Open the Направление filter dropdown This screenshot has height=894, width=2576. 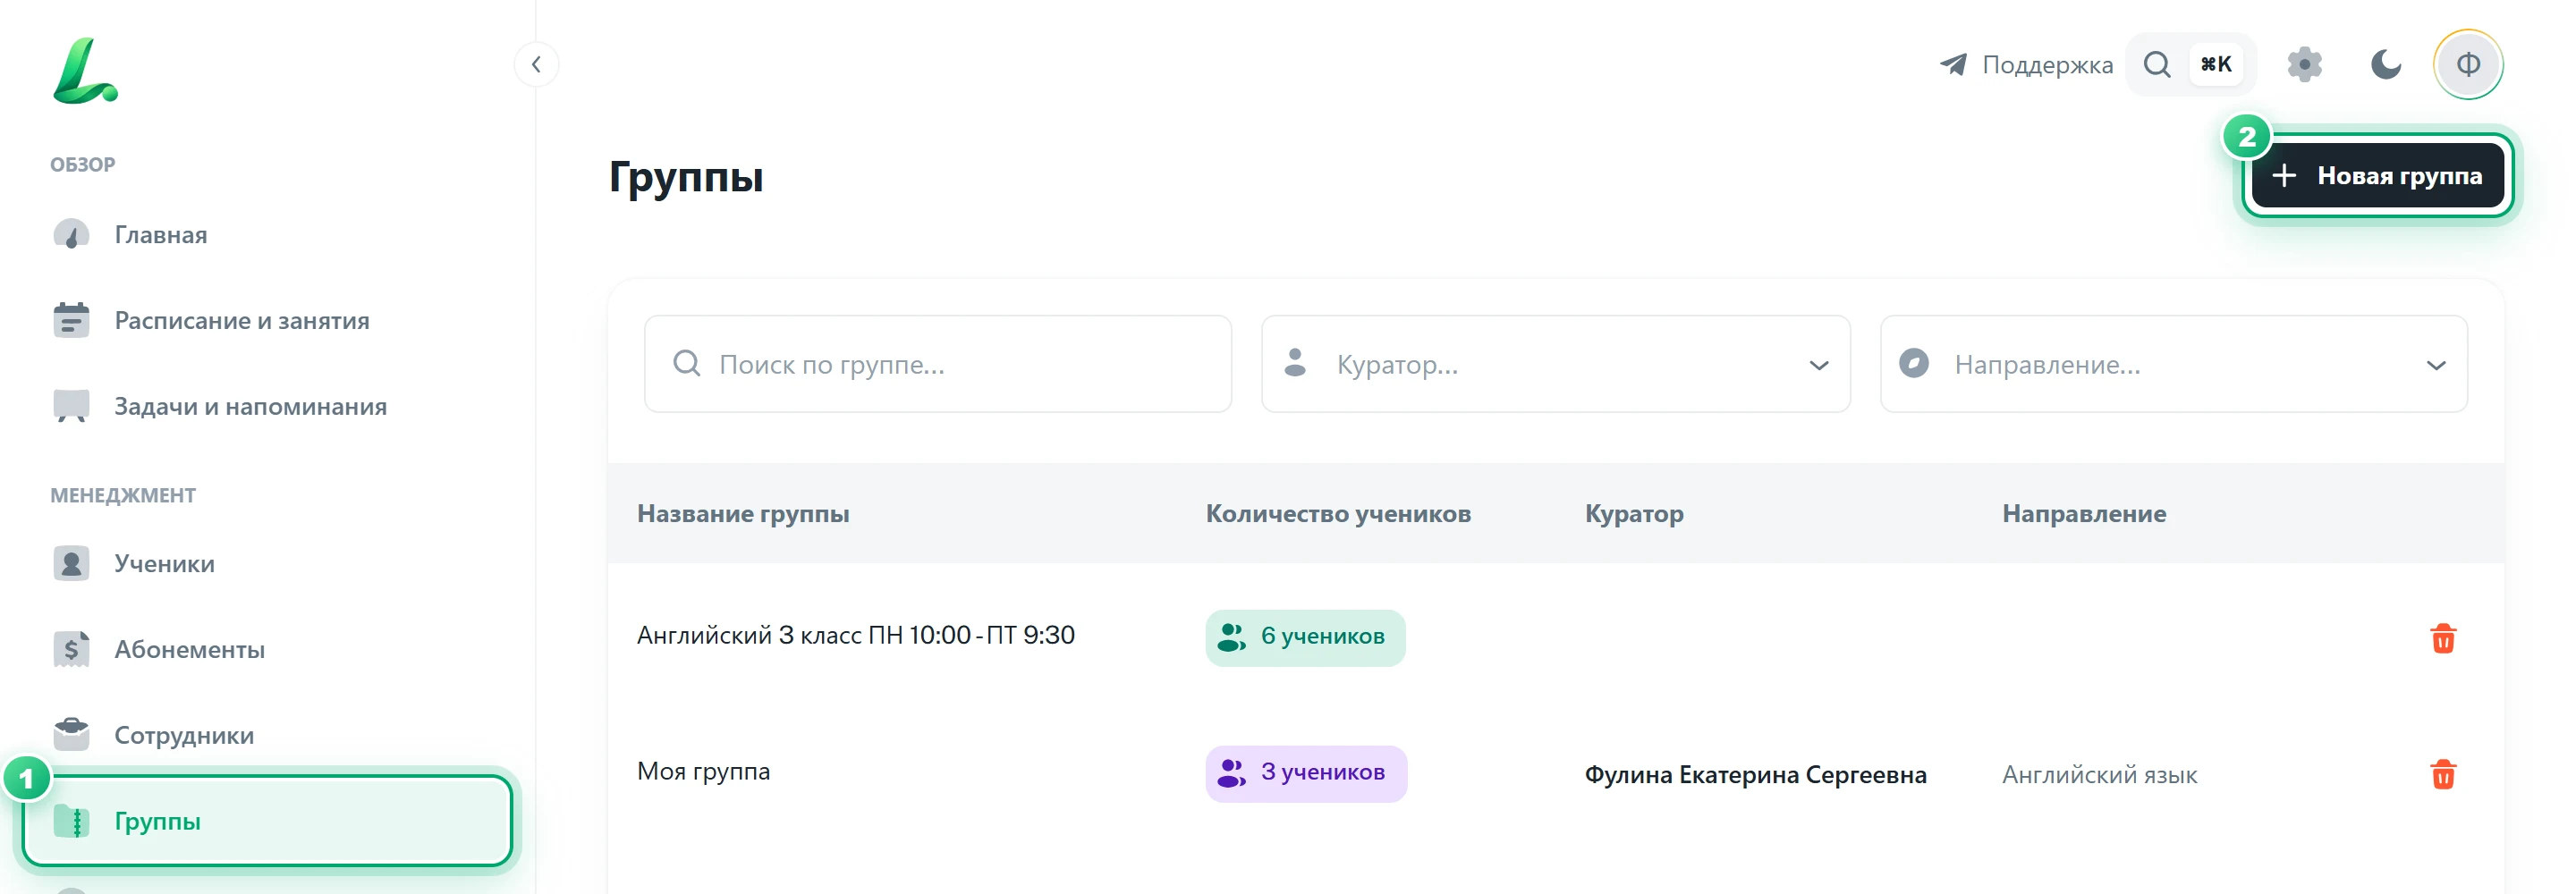tap(2173, 364)
